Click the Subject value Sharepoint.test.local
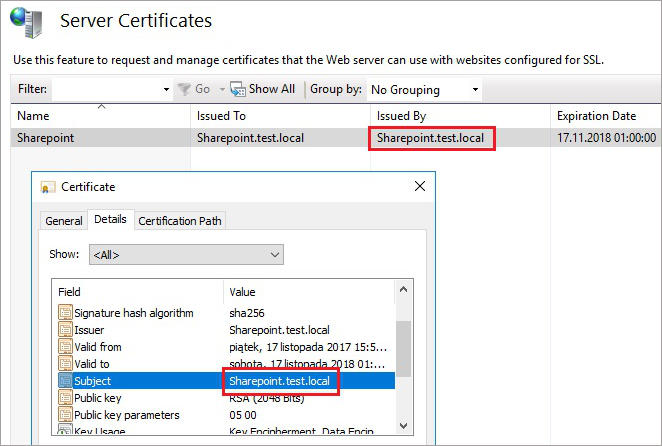This screenshot has height=446, width=662. pyautogui.click(x=279, y=381)
